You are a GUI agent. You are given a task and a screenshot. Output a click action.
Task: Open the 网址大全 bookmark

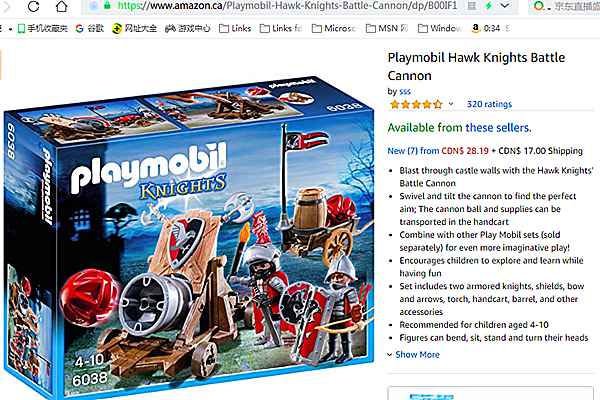point(134,28)
